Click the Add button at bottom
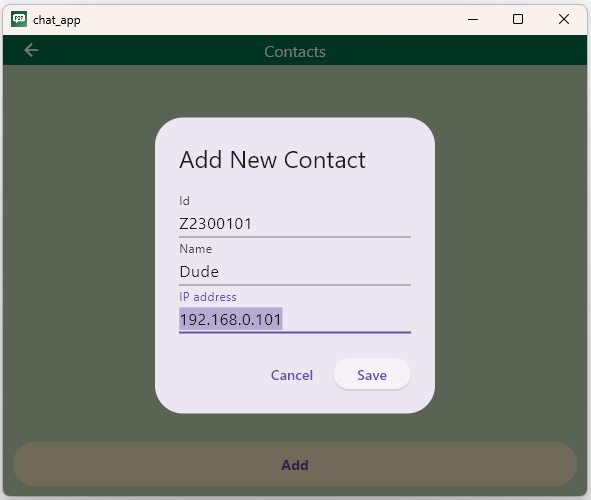The height and width of the screenshot is (500, 591). pyautogui.click(x=295, y=465)
